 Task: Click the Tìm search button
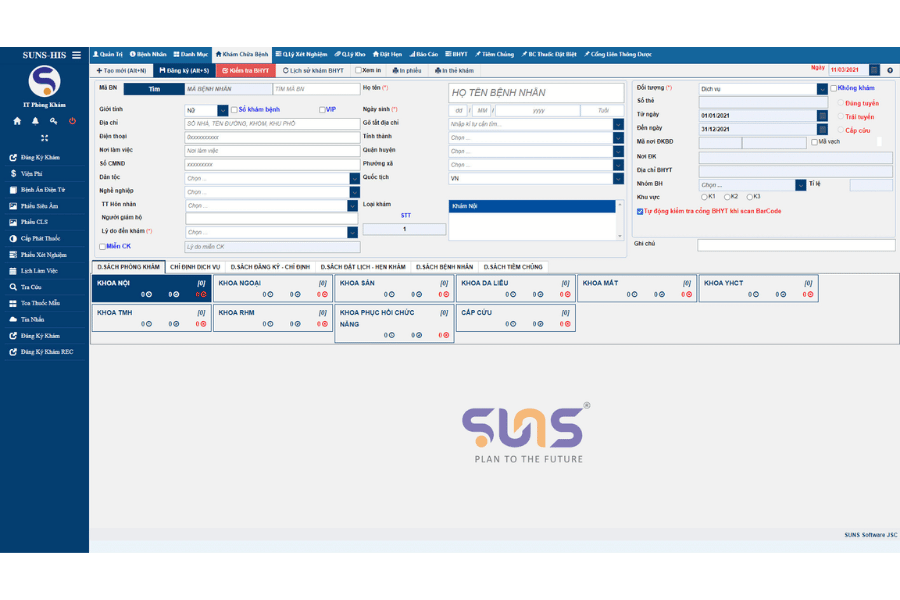click(154, 89)
